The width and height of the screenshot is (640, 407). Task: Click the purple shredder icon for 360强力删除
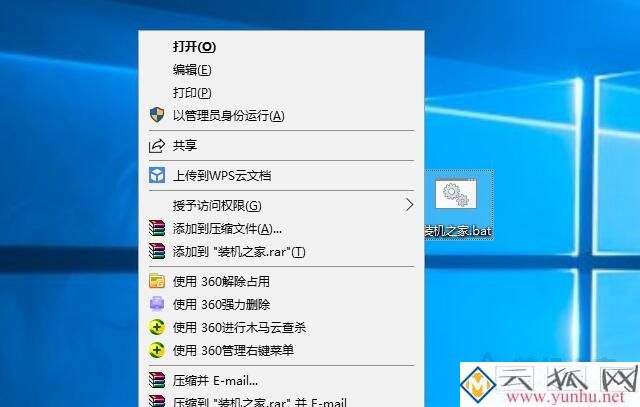tap(157, 304)
